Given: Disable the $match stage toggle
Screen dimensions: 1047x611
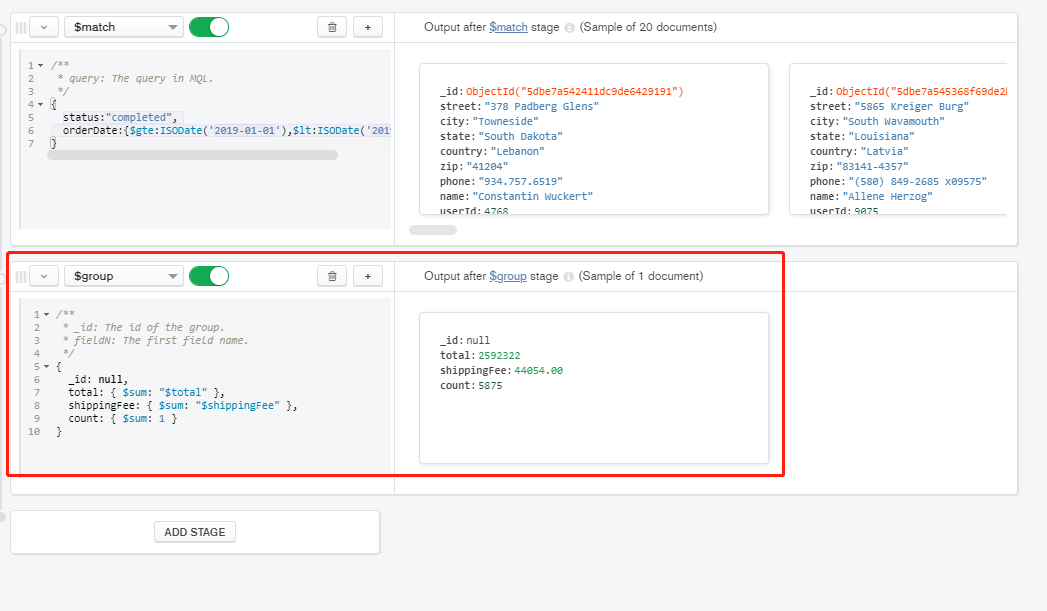Looking at the screenshot, I should [209, 27].
